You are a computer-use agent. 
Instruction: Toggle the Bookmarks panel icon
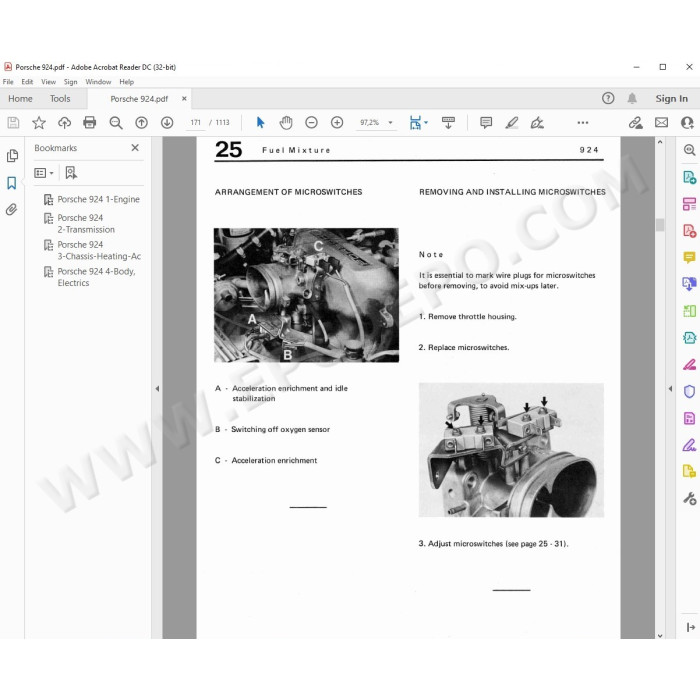12,183
